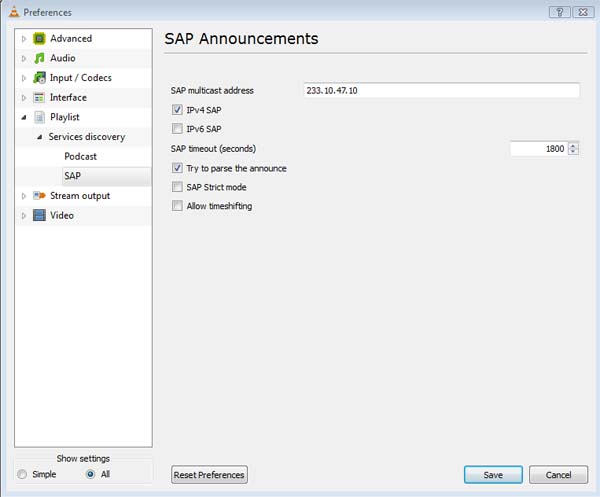This screenshot has height=497, width=600.
Task: Click the VLC cone icon in title bar
Action: (14, 12)
